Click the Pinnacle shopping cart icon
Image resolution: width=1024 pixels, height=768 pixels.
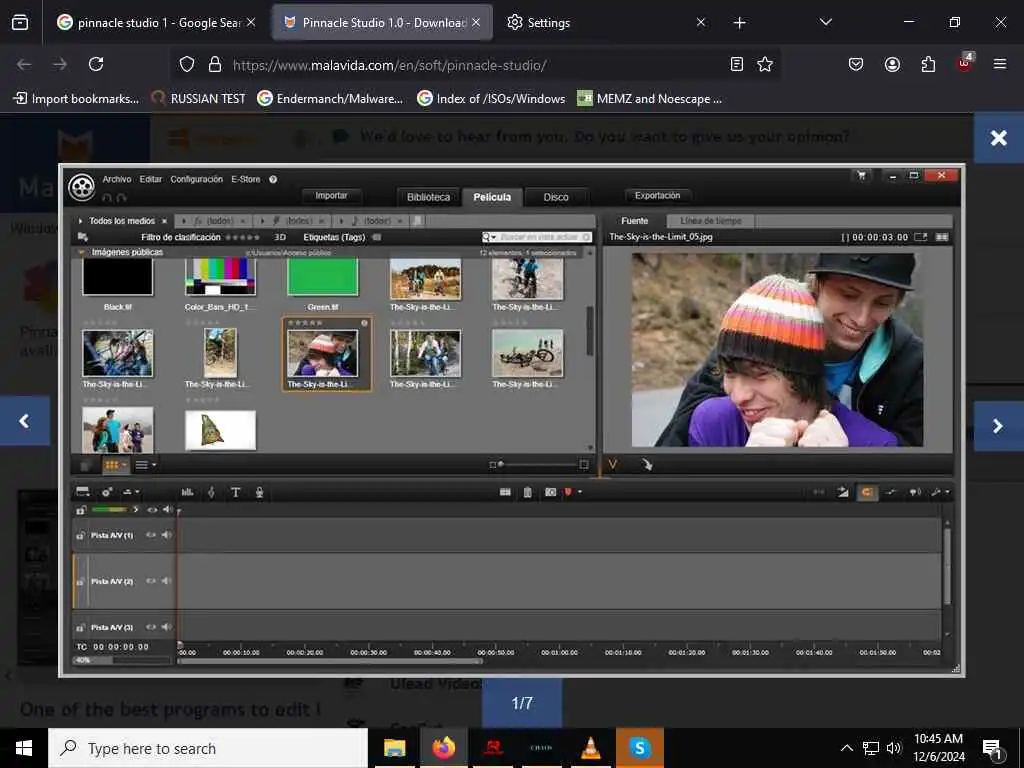[861, 175]
